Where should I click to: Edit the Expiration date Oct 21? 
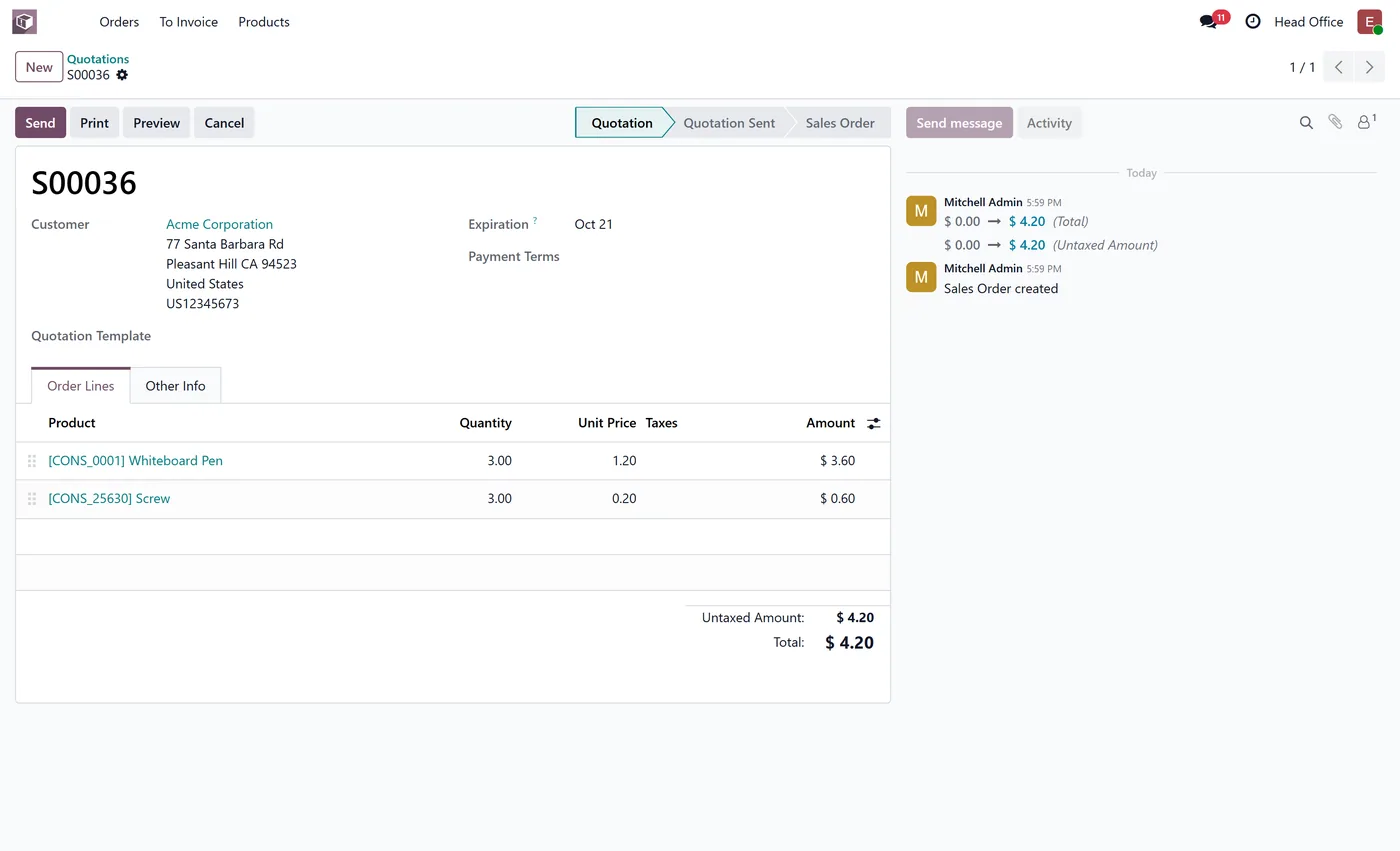pos(594,224)
